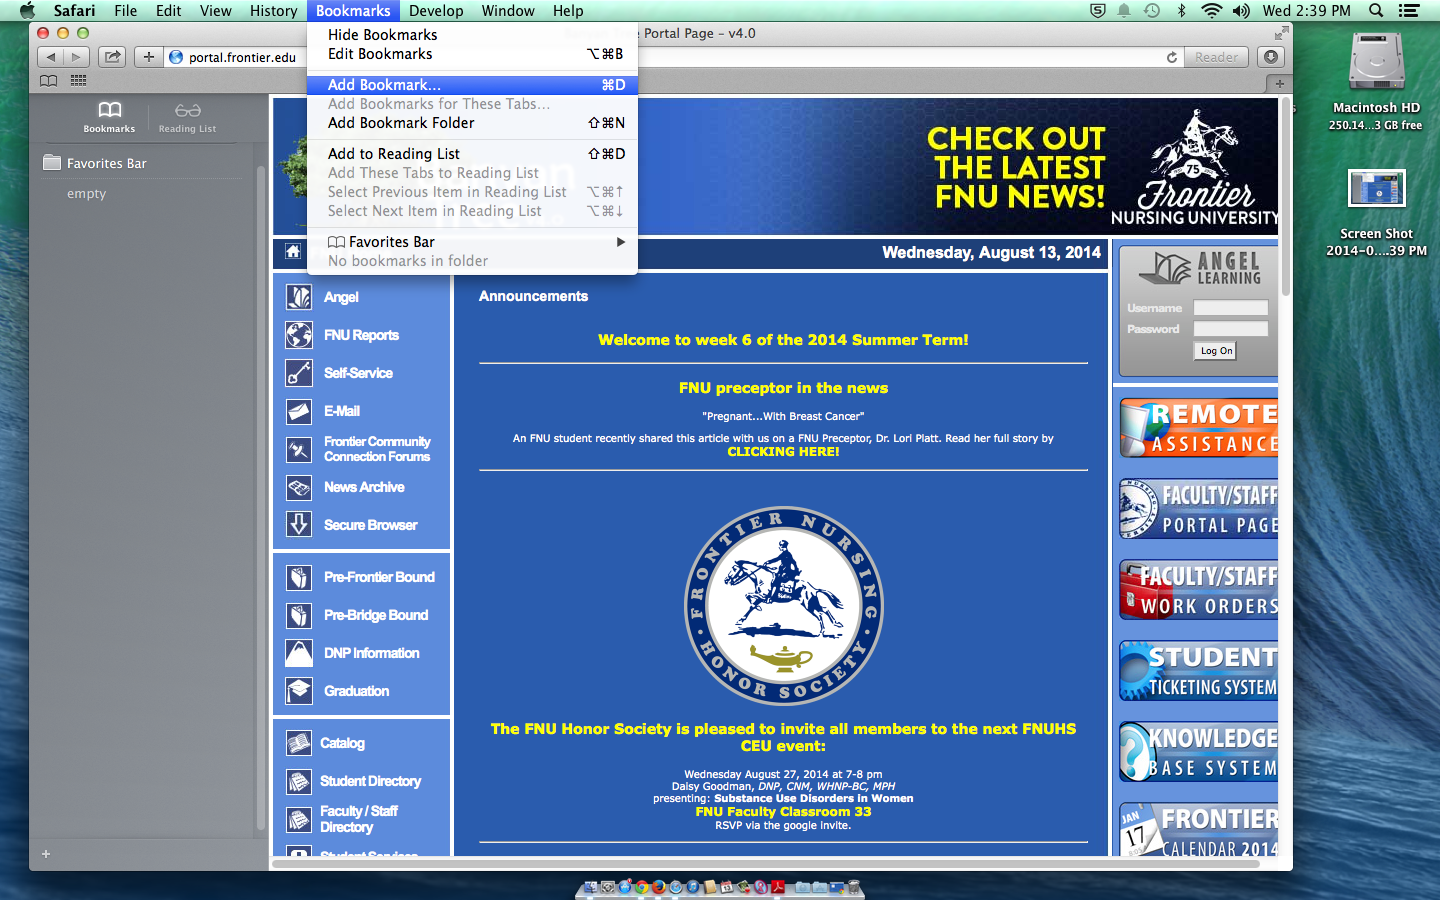Click the Angel sidebar icon

[298, 297]
